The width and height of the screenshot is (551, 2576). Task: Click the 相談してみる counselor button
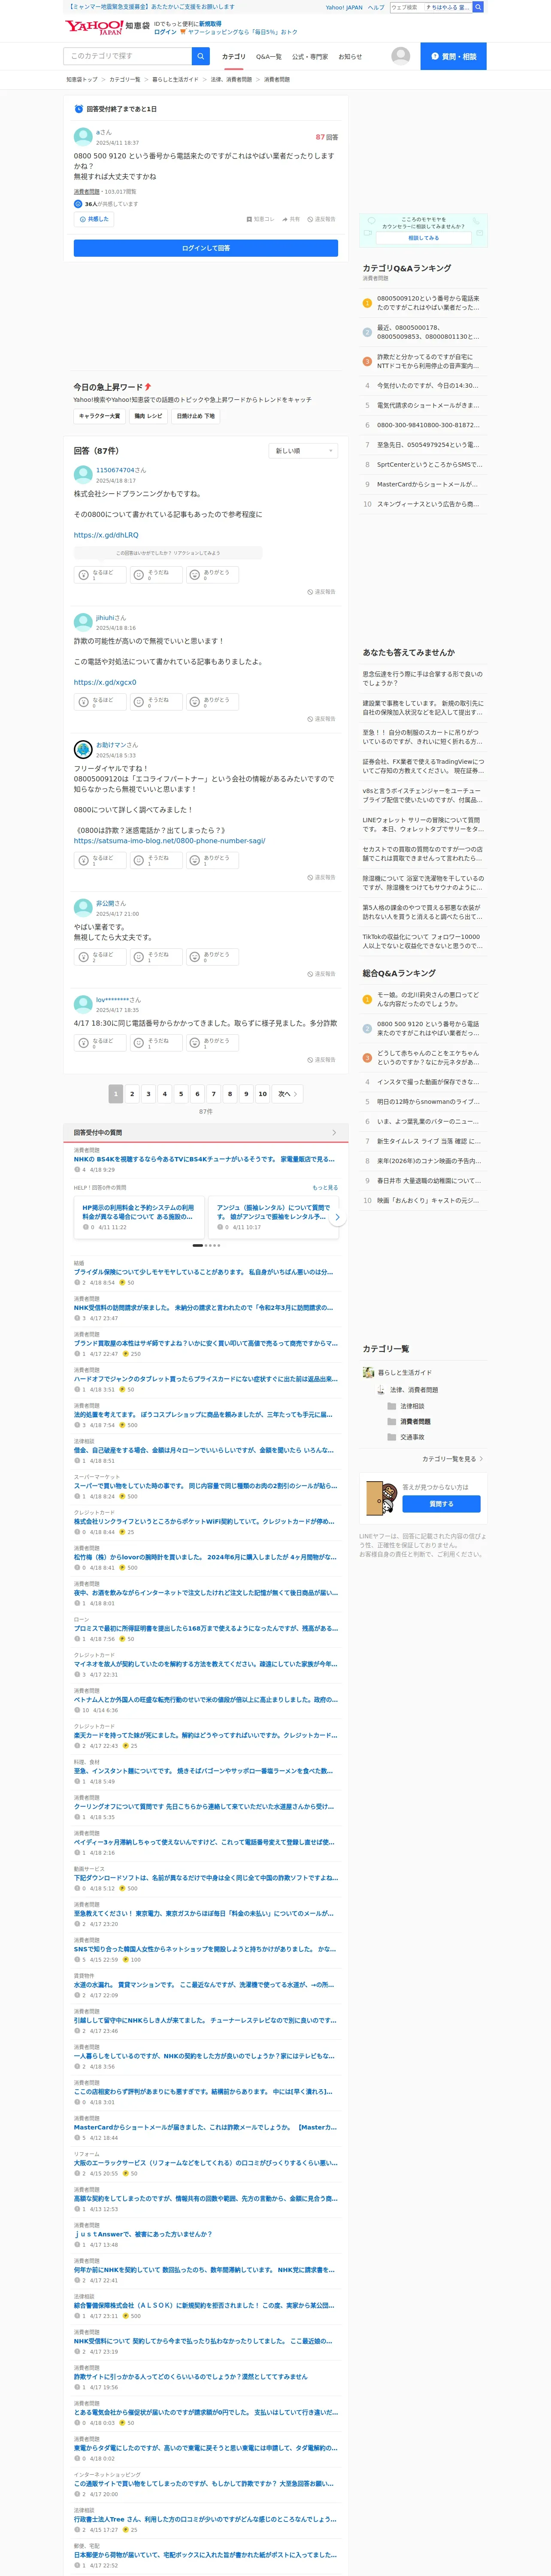423,238
